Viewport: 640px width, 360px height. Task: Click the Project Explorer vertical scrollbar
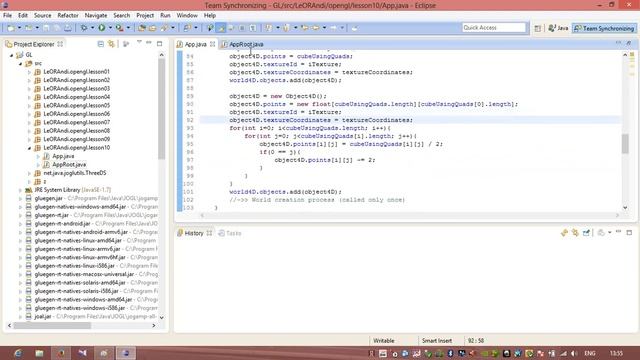pos(162,109)
